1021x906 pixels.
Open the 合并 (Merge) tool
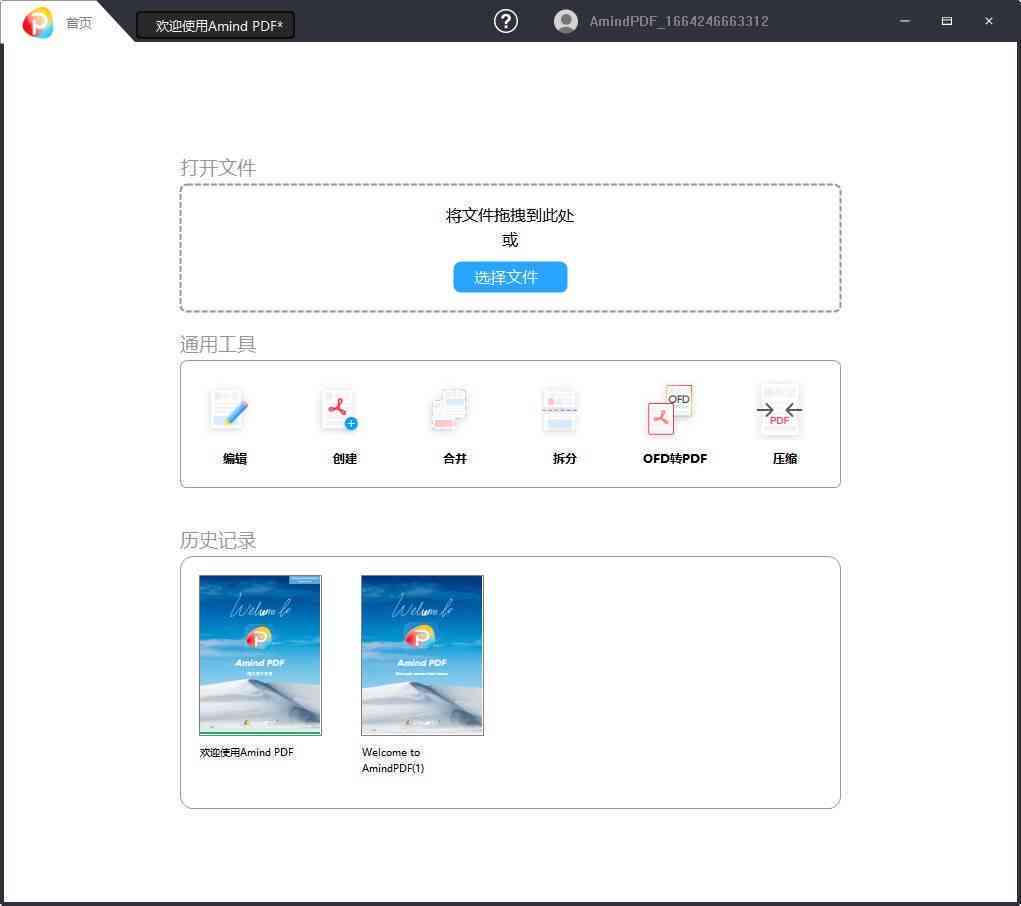(x=450, y=410)
